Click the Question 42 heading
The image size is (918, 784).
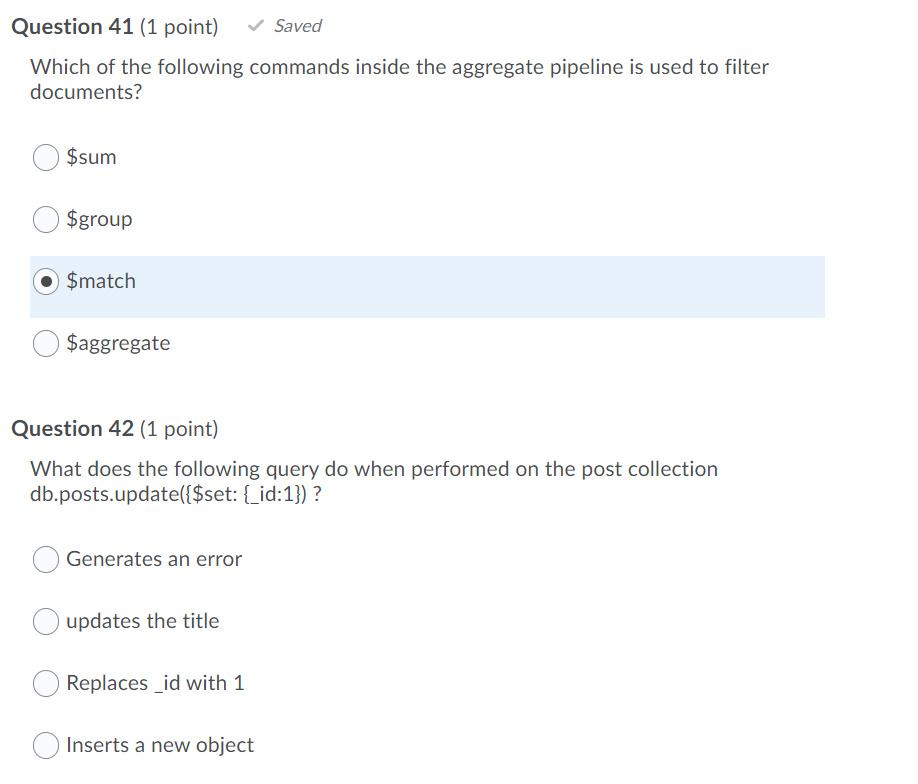tap(70, 428)
